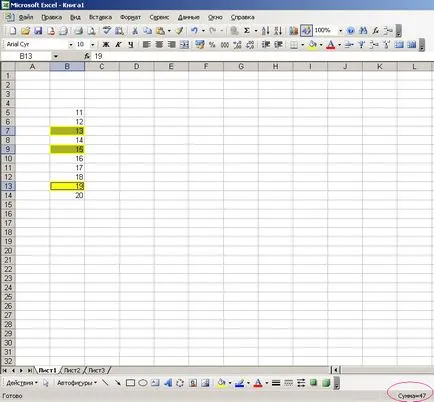The image size is (434, 402).
Task: Select the Arrow drawing tool
Action: point(117,383)
